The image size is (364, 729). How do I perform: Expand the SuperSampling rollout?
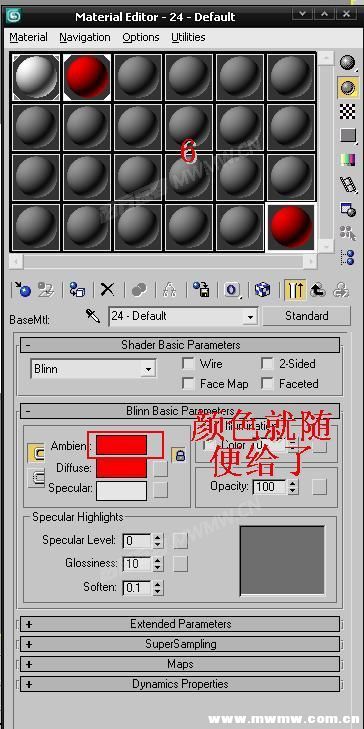click(180, 644)
